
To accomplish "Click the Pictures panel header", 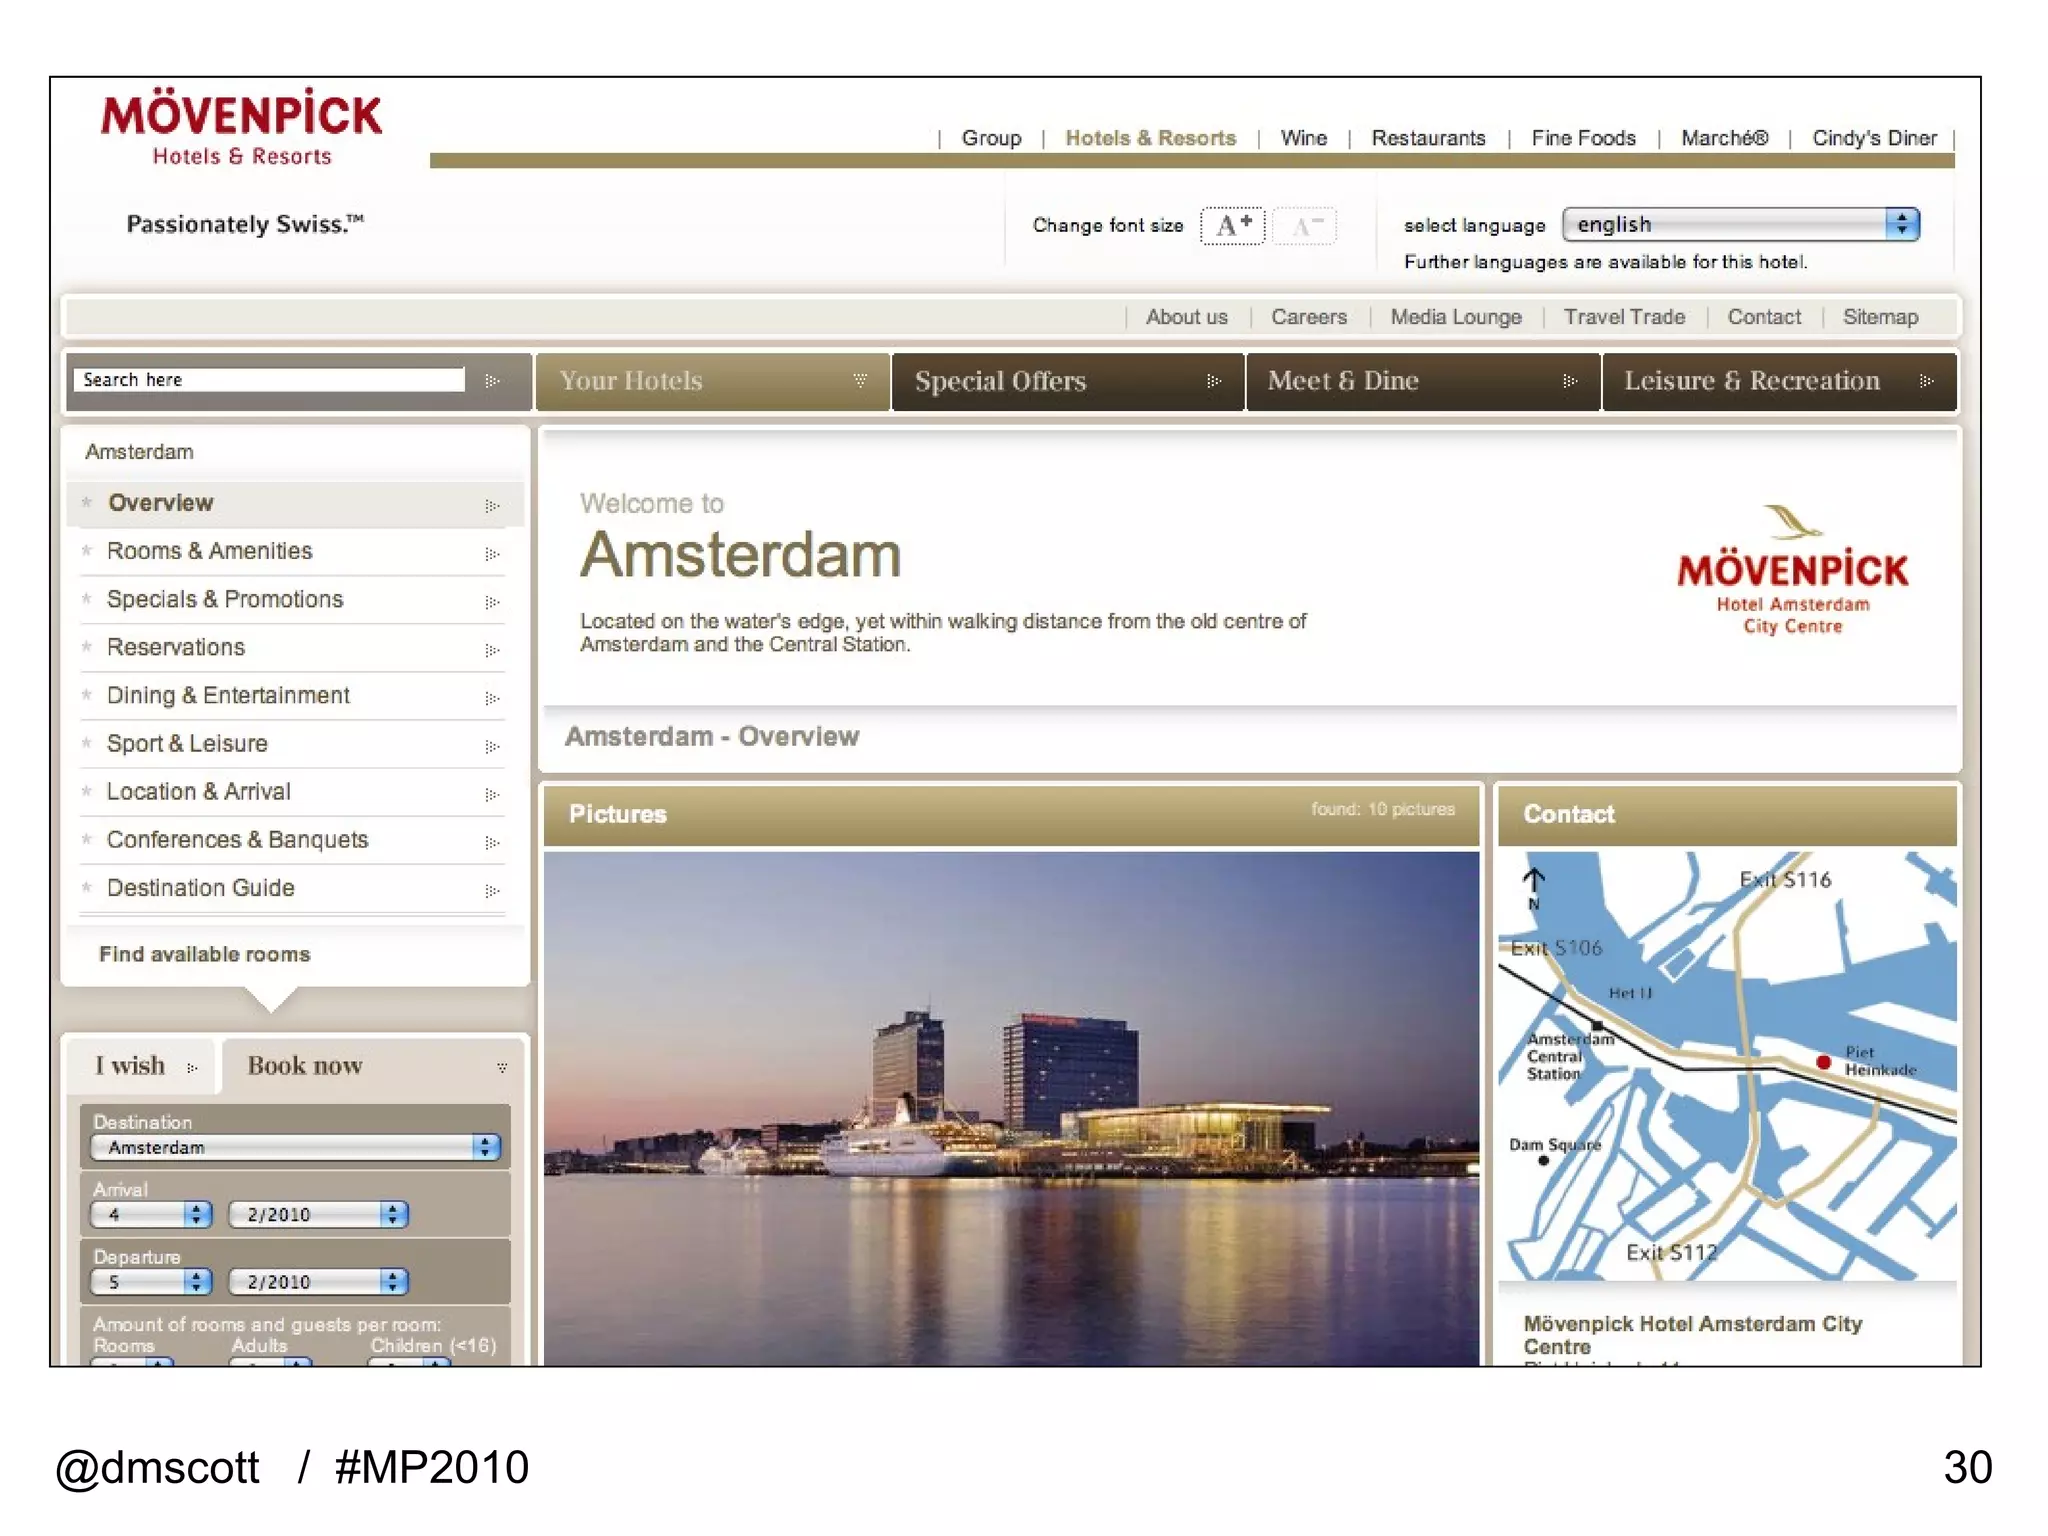I will 1011,814.
